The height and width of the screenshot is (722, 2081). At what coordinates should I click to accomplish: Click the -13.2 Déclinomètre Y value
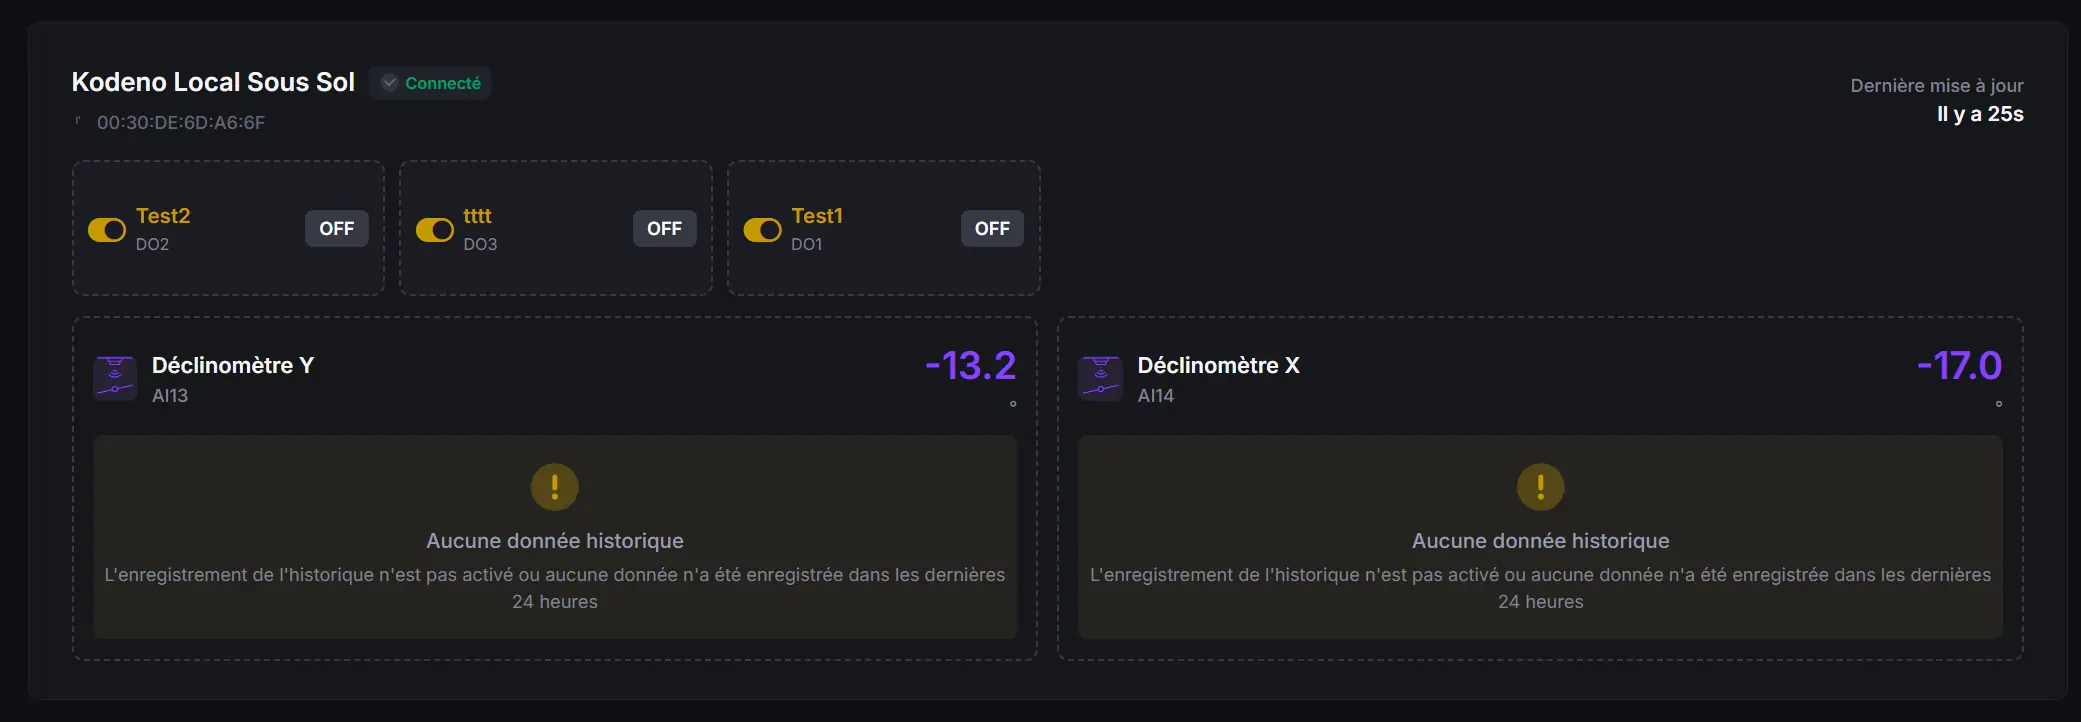[x=970, y=366]
